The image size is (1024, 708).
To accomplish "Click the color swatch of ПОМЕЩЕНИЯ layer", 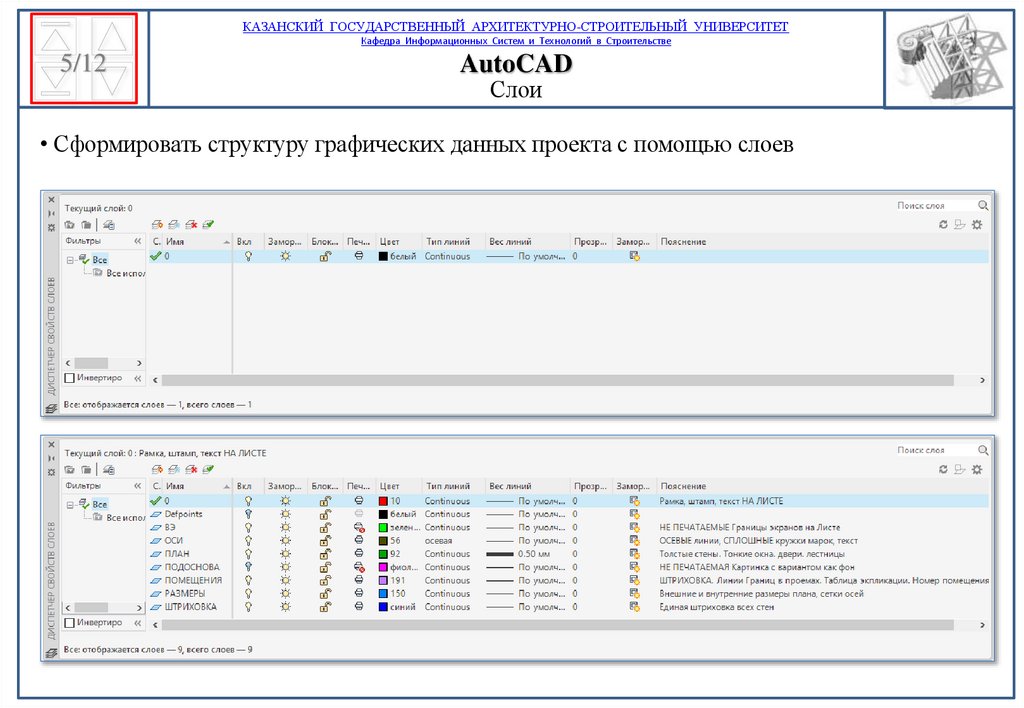I will tap(383, 580).
